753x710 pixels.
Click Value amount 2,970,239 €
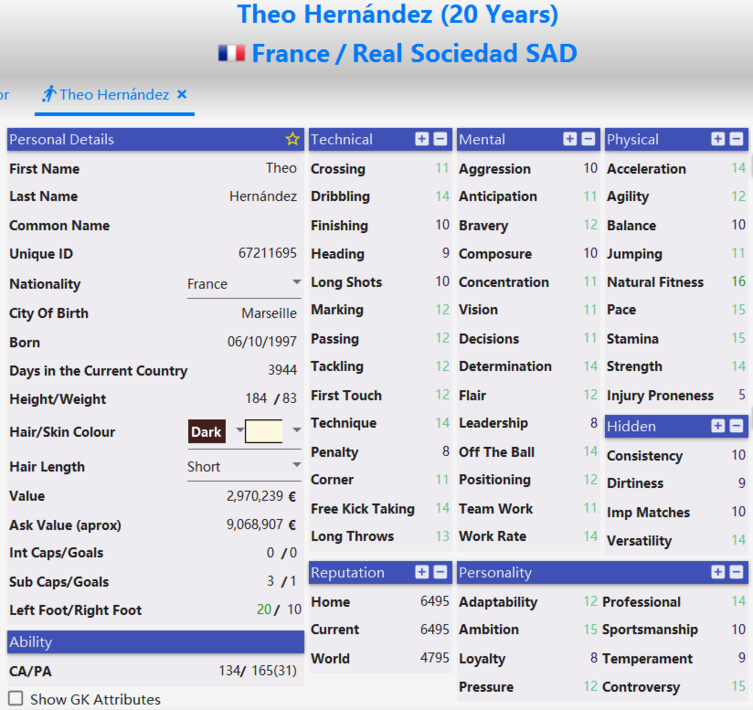point(261,496)
